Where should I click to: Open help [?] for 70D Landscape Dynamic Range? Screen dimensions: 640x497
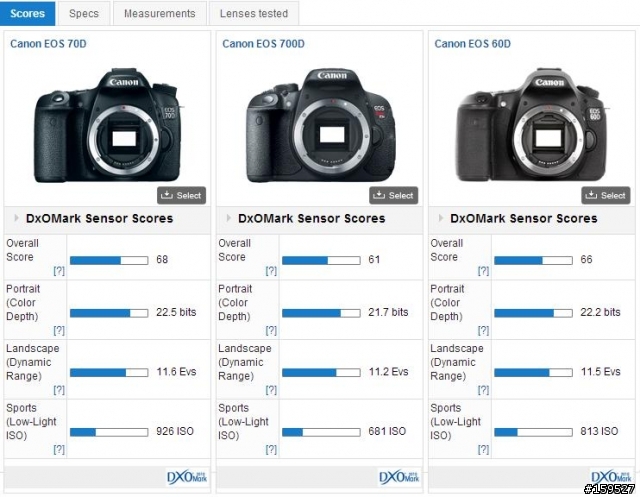[59, 390]
